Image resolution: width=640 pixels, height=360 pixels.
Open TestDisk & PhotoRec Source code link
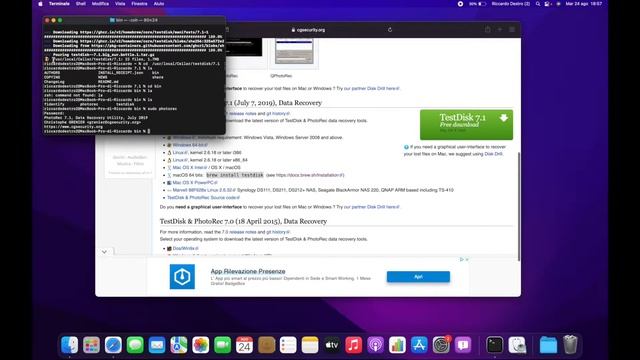click(203, 198)
